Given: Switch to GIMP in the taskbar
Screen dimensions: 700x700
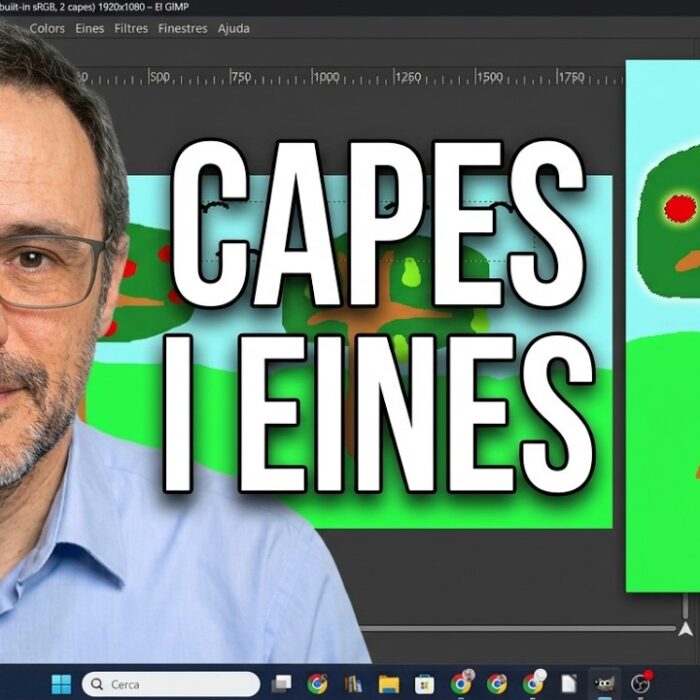Looking at the screenshot, I should pyautogui.click(x=605, y=684).
